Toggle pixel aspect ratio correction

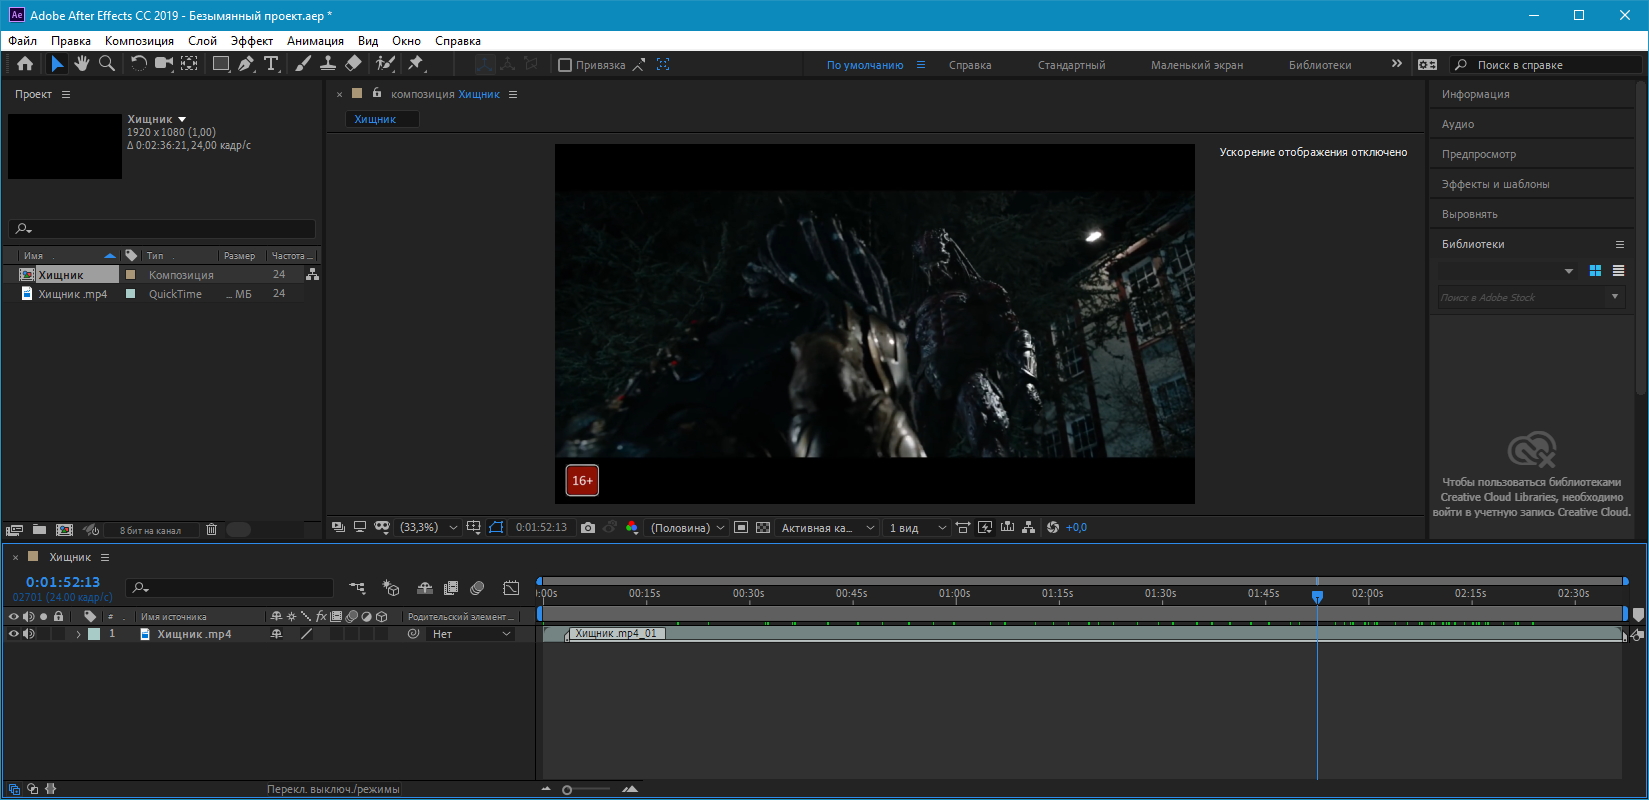pyautogui.click(x=963, y=528)
